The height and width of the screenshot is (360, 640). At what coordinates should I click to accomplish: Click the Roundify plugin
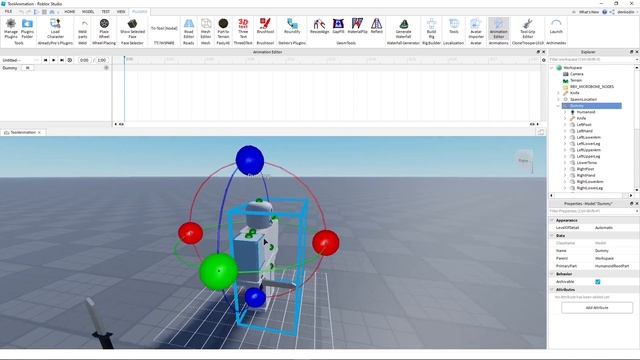click(292, 26)
